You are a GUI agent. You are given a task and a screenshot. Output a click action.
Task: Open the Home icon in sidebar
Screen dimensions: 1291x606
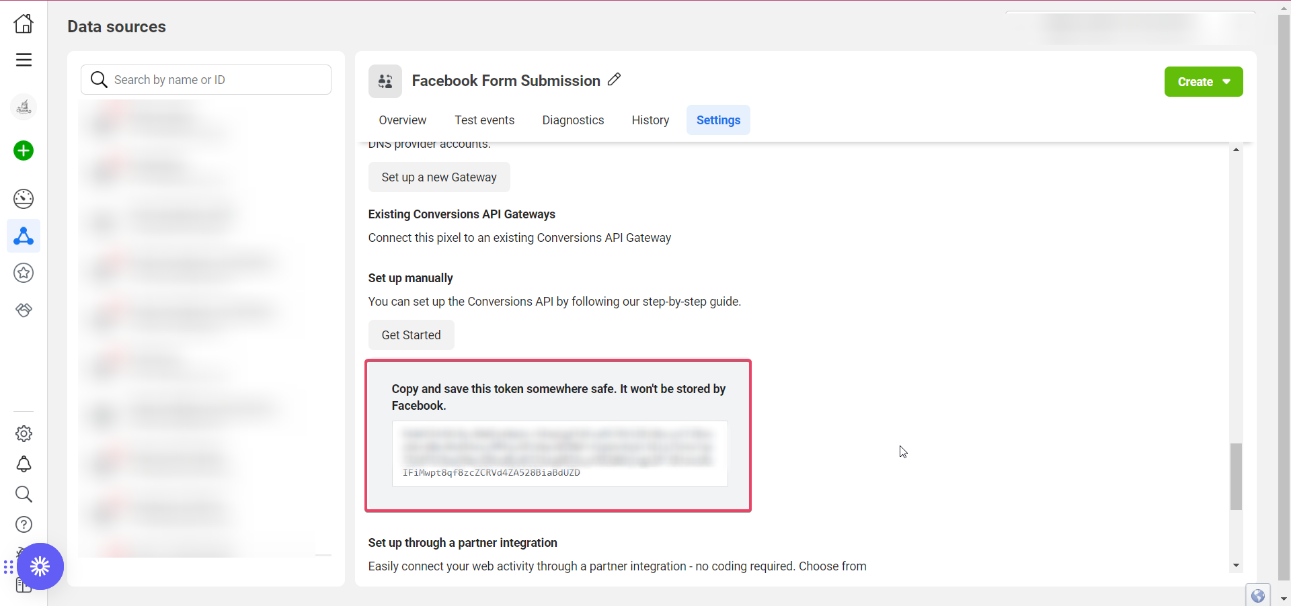pos(23,23)
